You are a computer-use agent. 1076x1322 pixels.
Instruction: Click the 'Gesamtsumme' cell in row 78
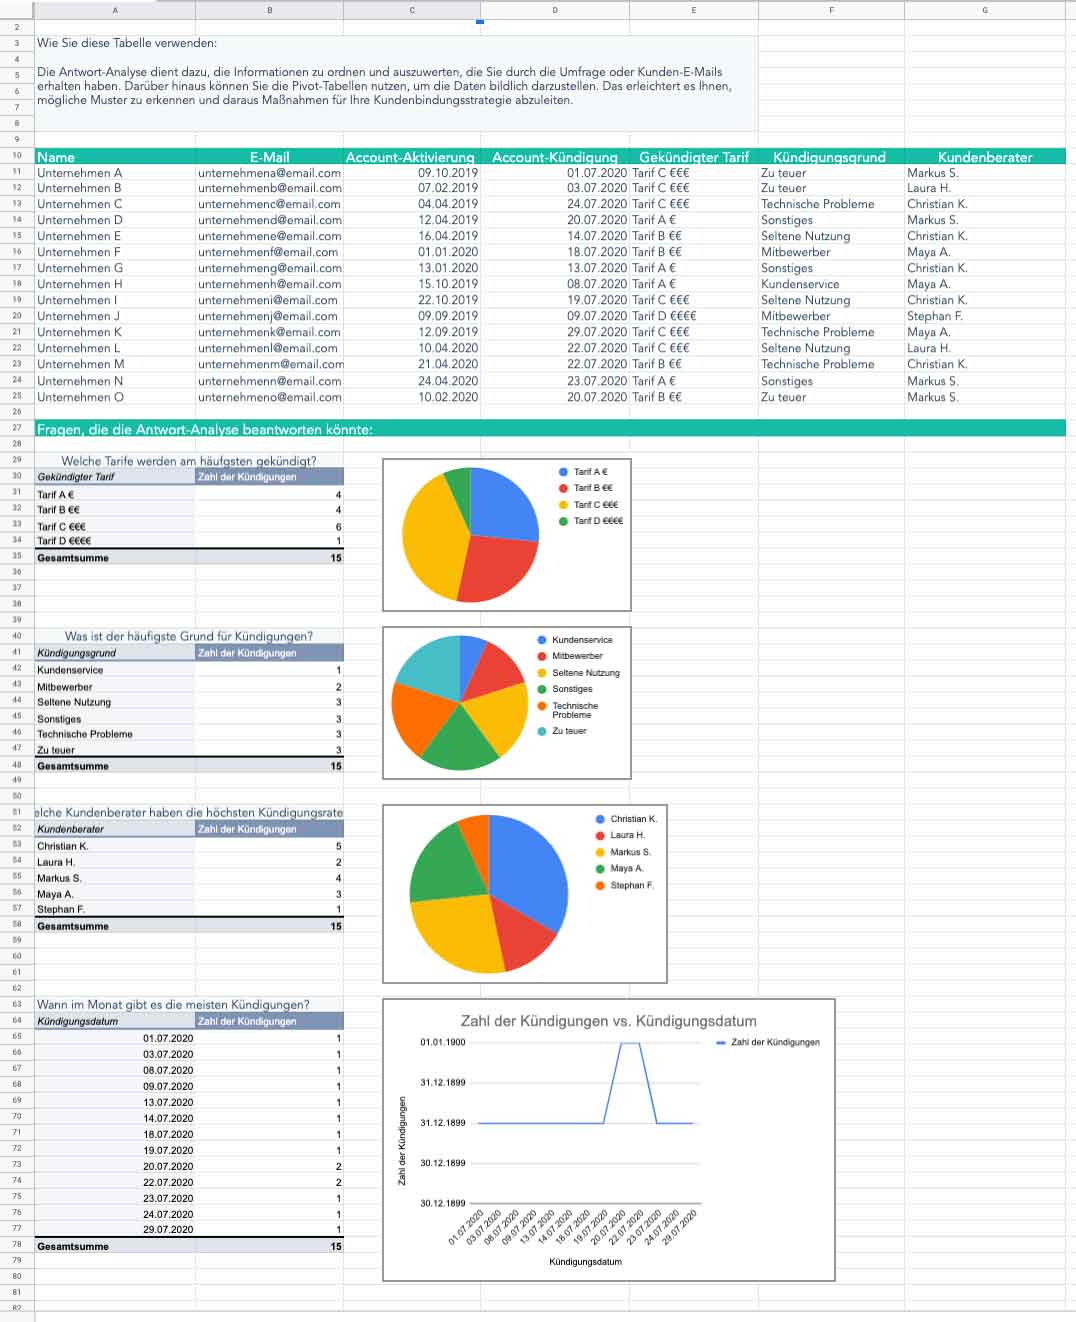[115, 1246]
